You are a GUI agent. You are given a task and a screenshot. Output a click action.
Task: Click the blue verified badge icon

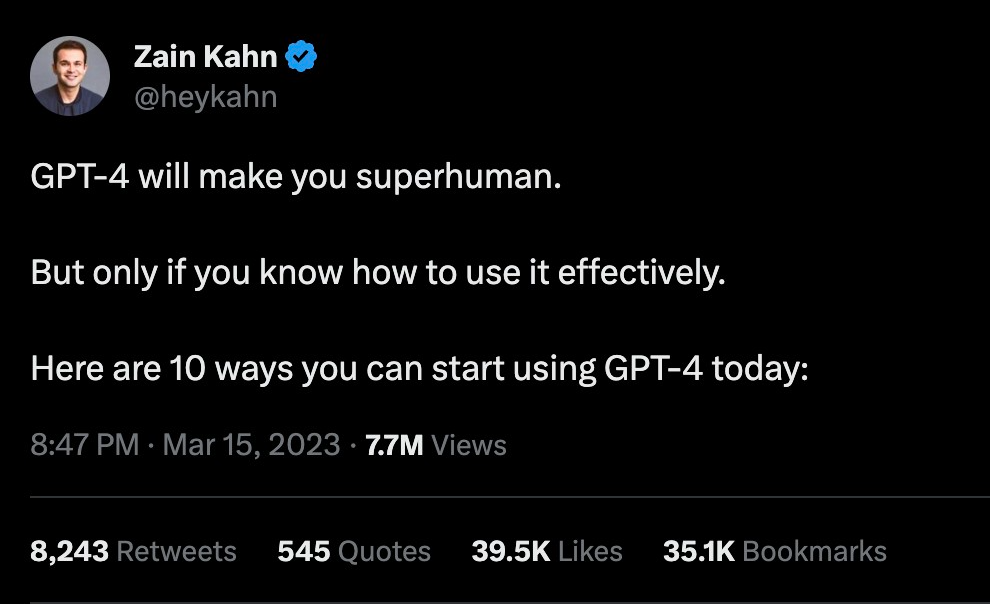tap(299, 56)
